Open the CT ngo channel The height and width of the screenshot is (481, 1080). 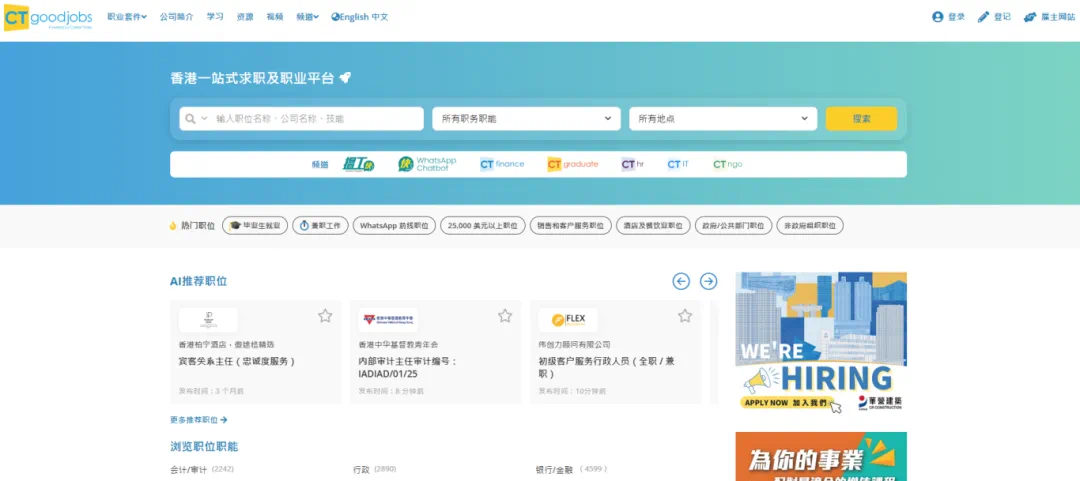pos(727,164)
